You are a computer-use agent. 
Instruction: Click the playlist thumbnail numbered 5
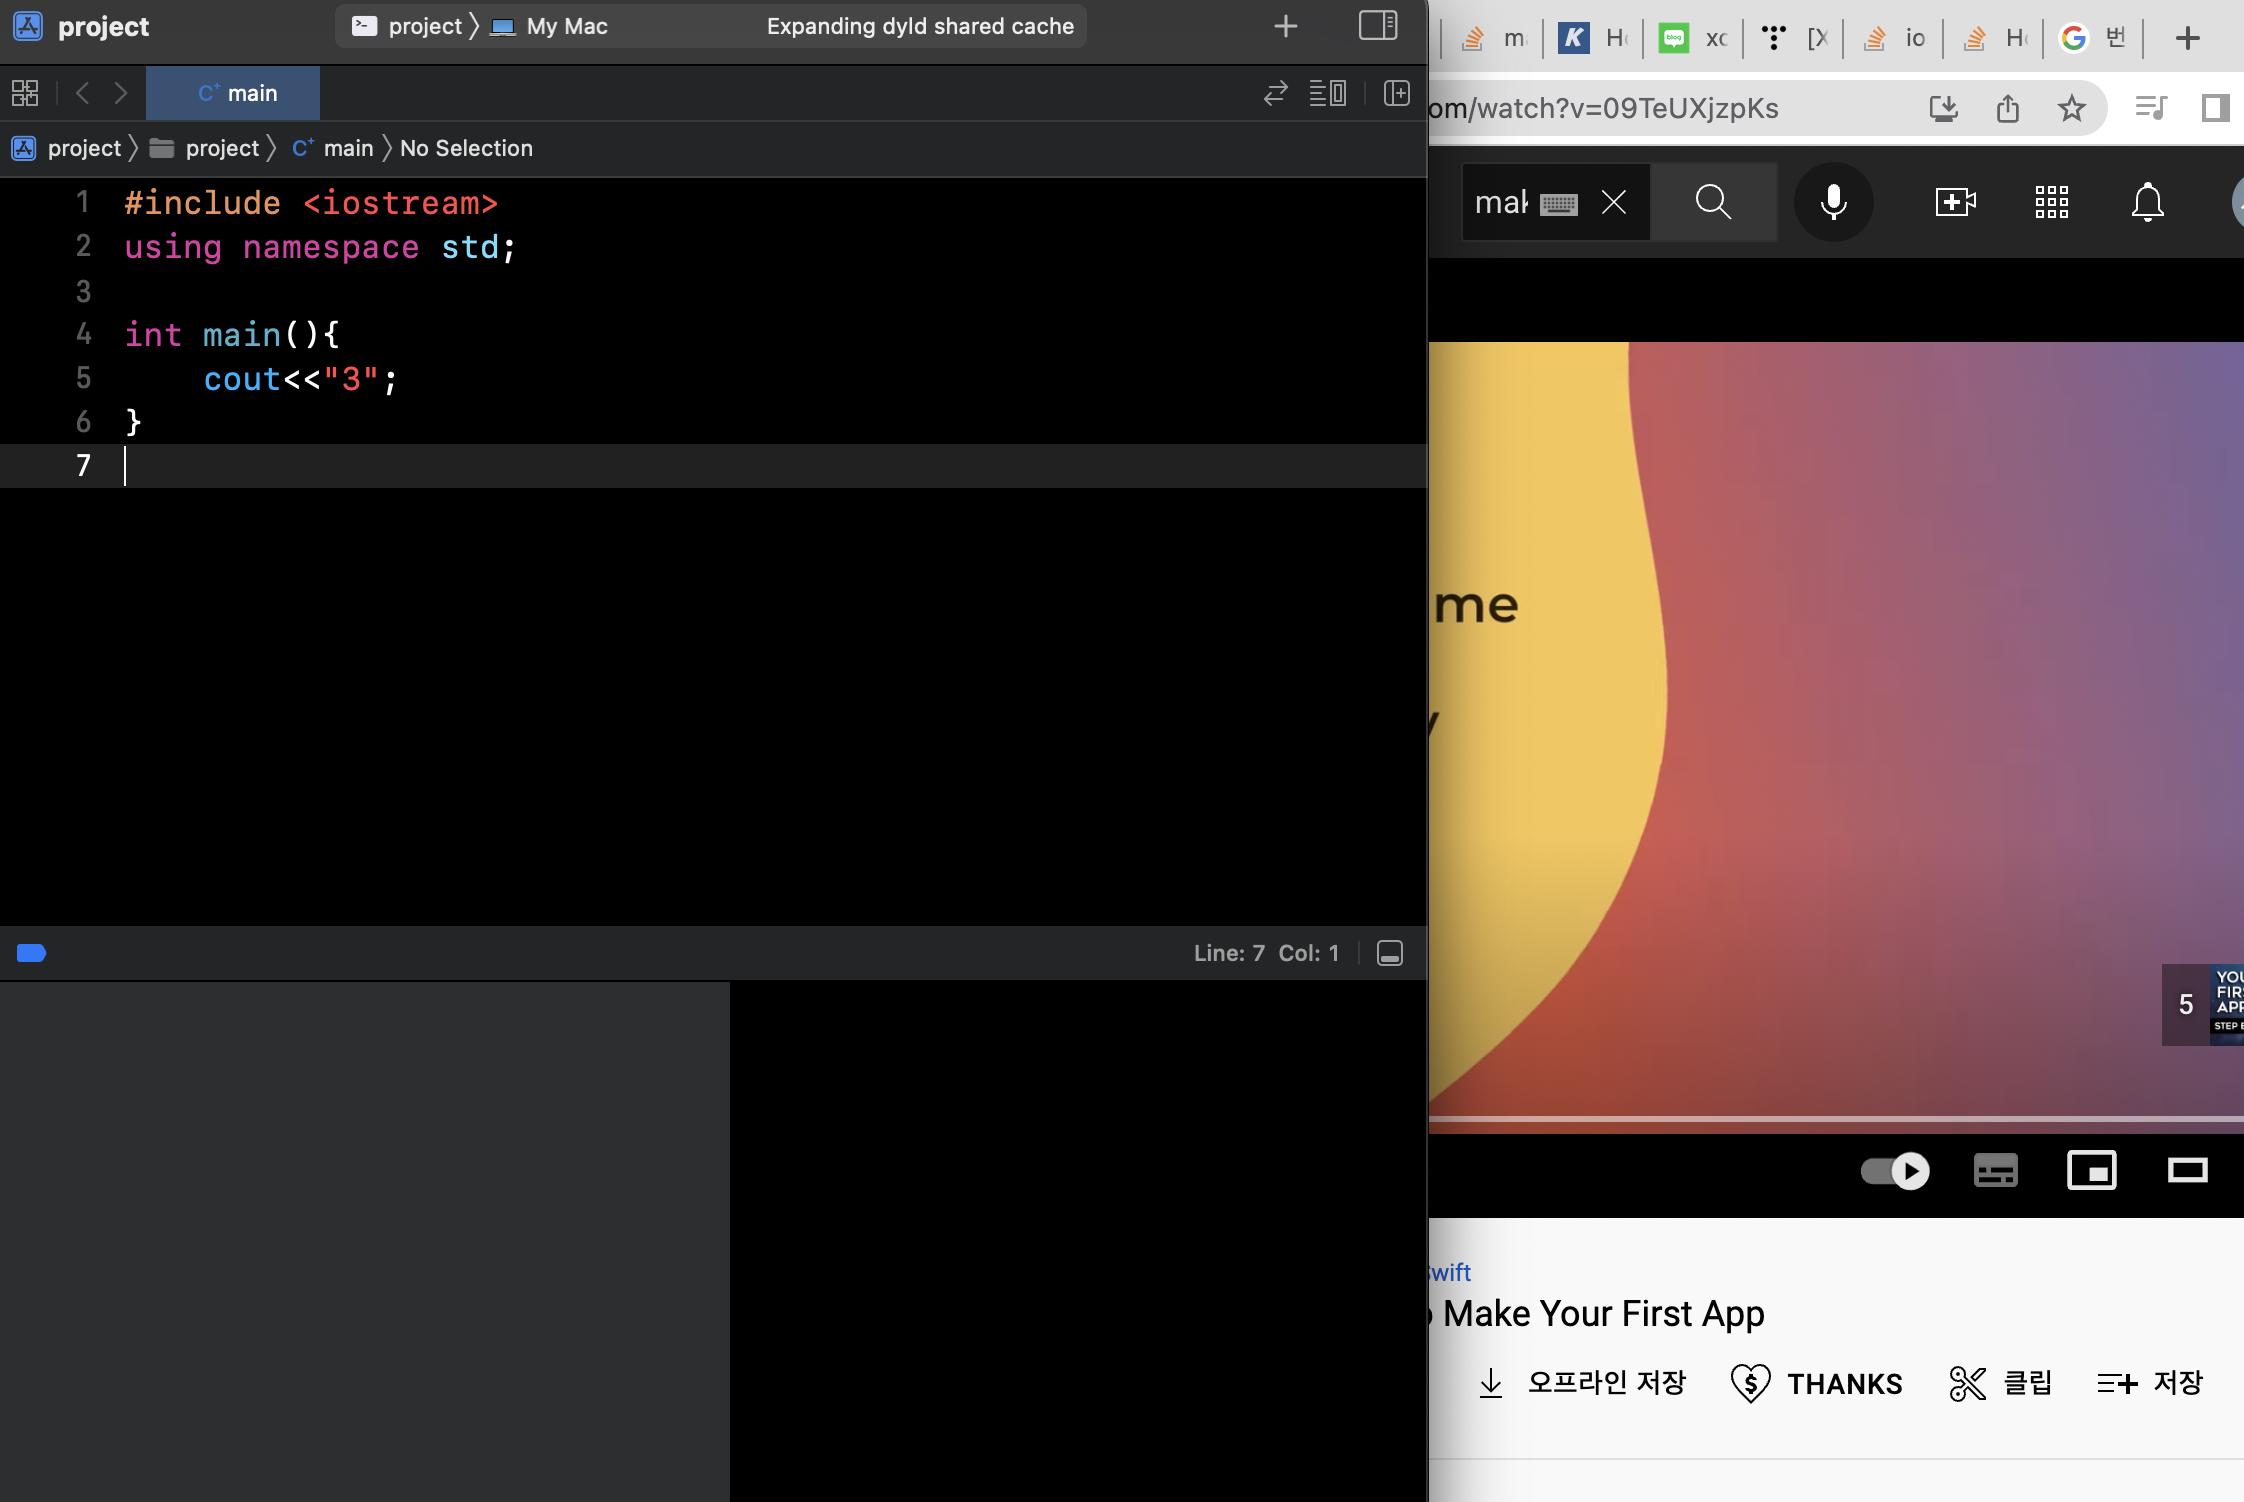click(x=2203, y=1004)
